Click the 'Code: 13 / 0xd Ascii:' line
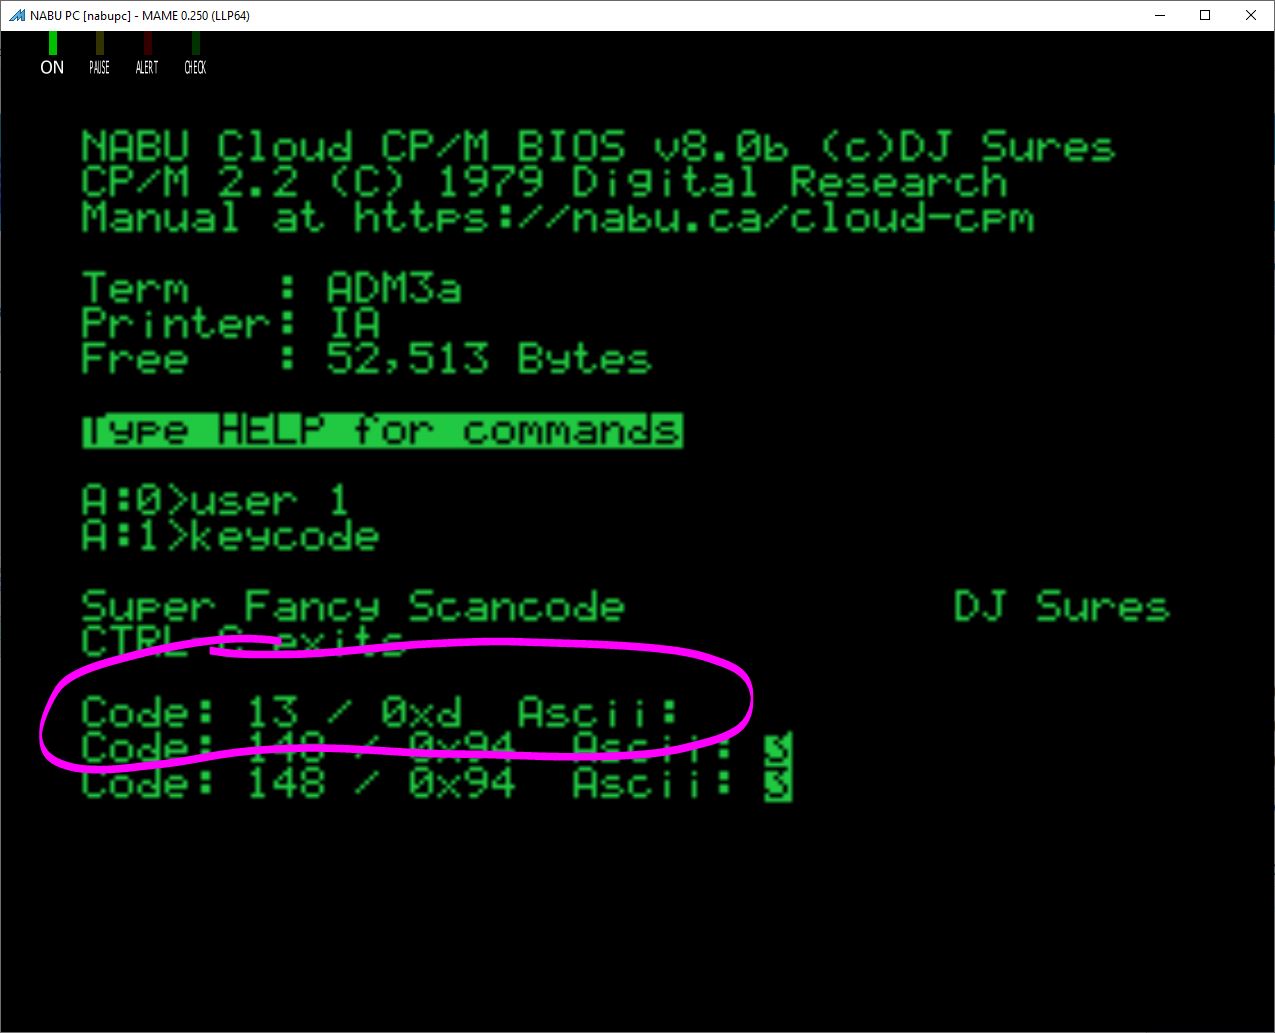 [380, 712]
